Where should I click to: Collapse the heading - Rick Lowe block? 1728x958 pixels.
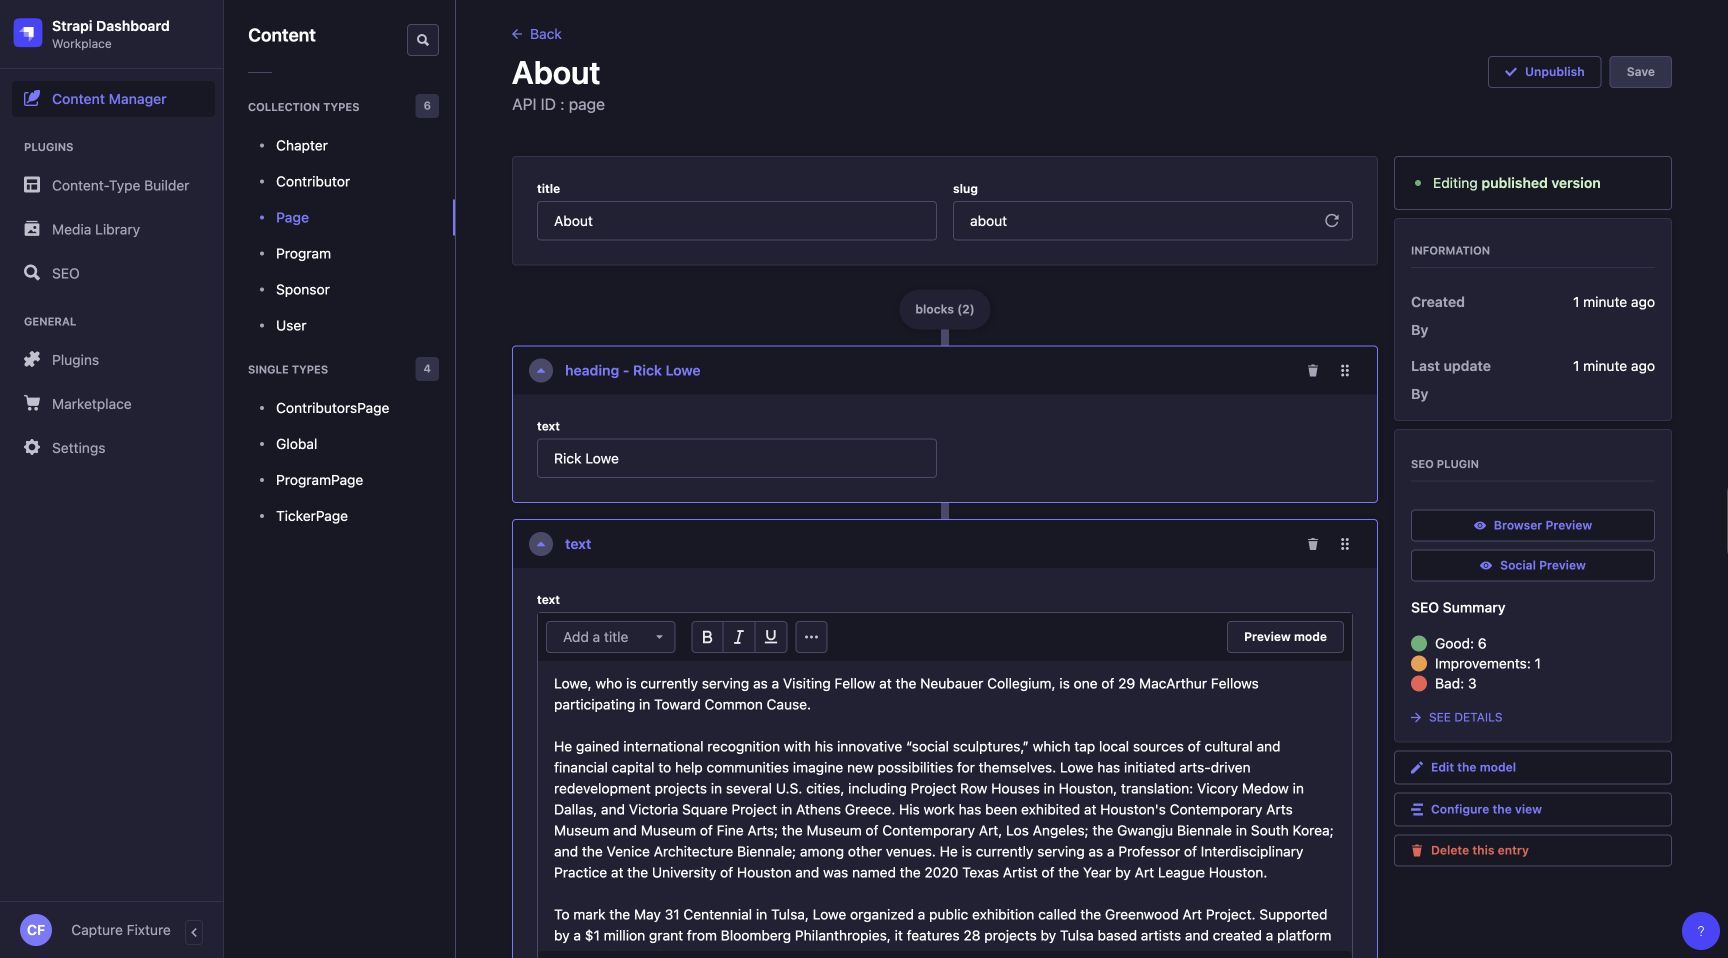541,371
